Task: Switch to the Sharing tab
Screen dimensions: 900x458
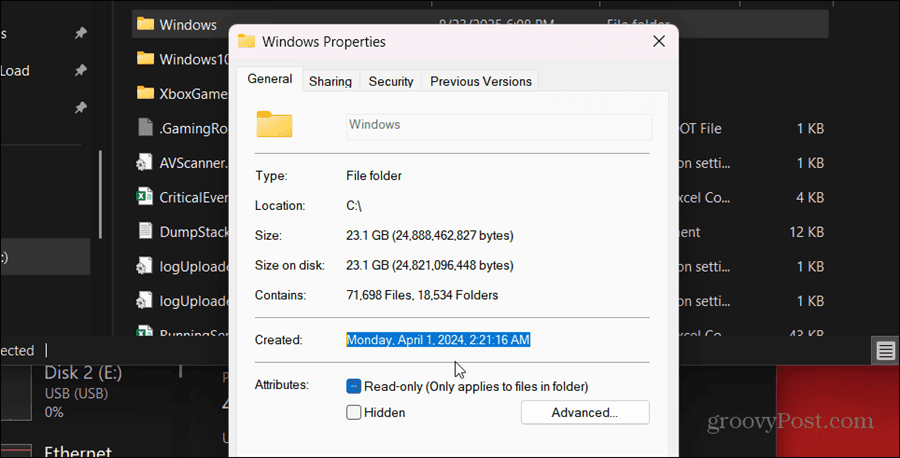Action: click(330, 81)
